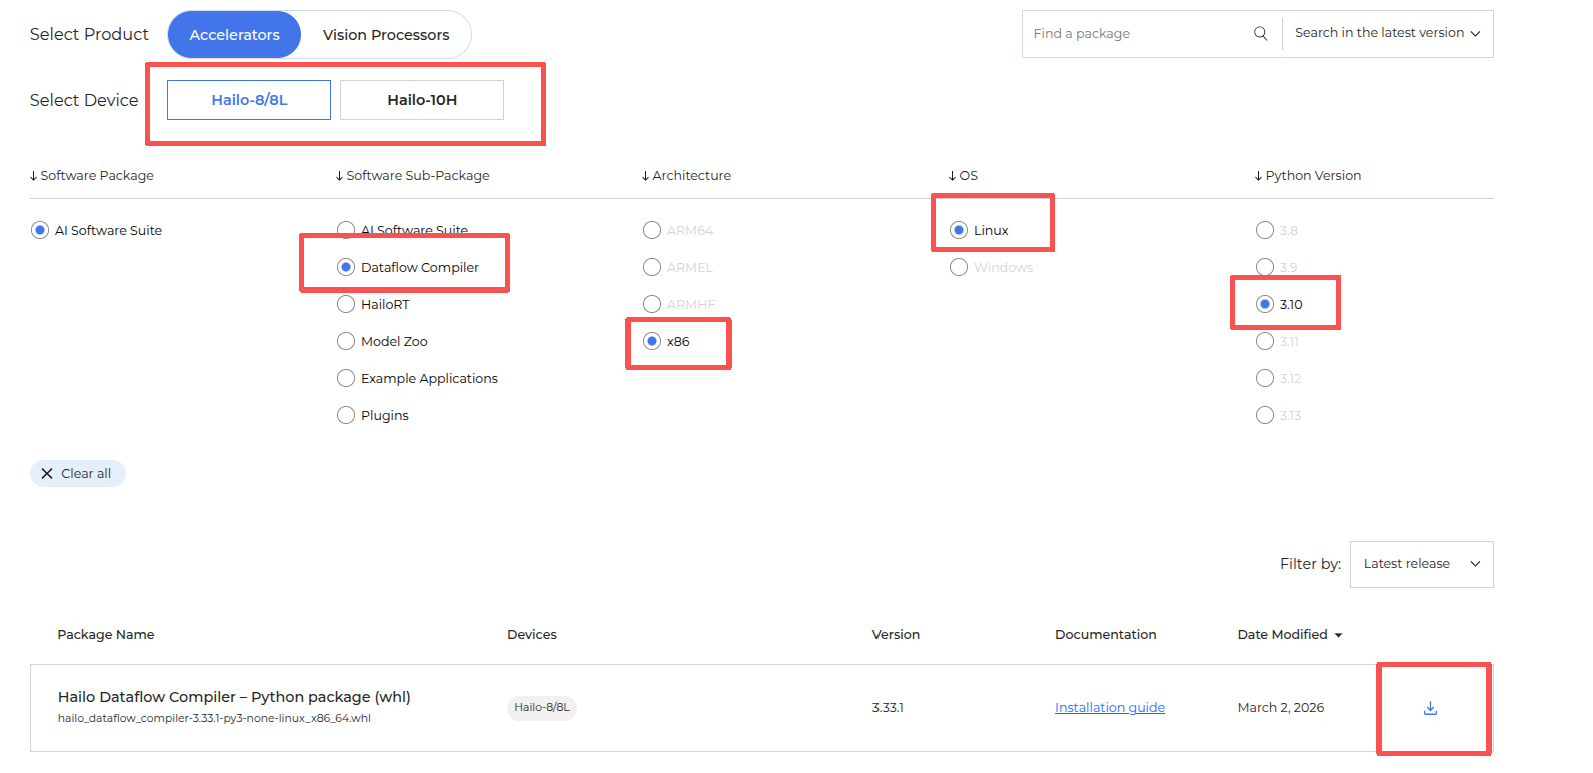Open the Latest release filter dropdown
1593x773 pixels.
pos(1421,564)
